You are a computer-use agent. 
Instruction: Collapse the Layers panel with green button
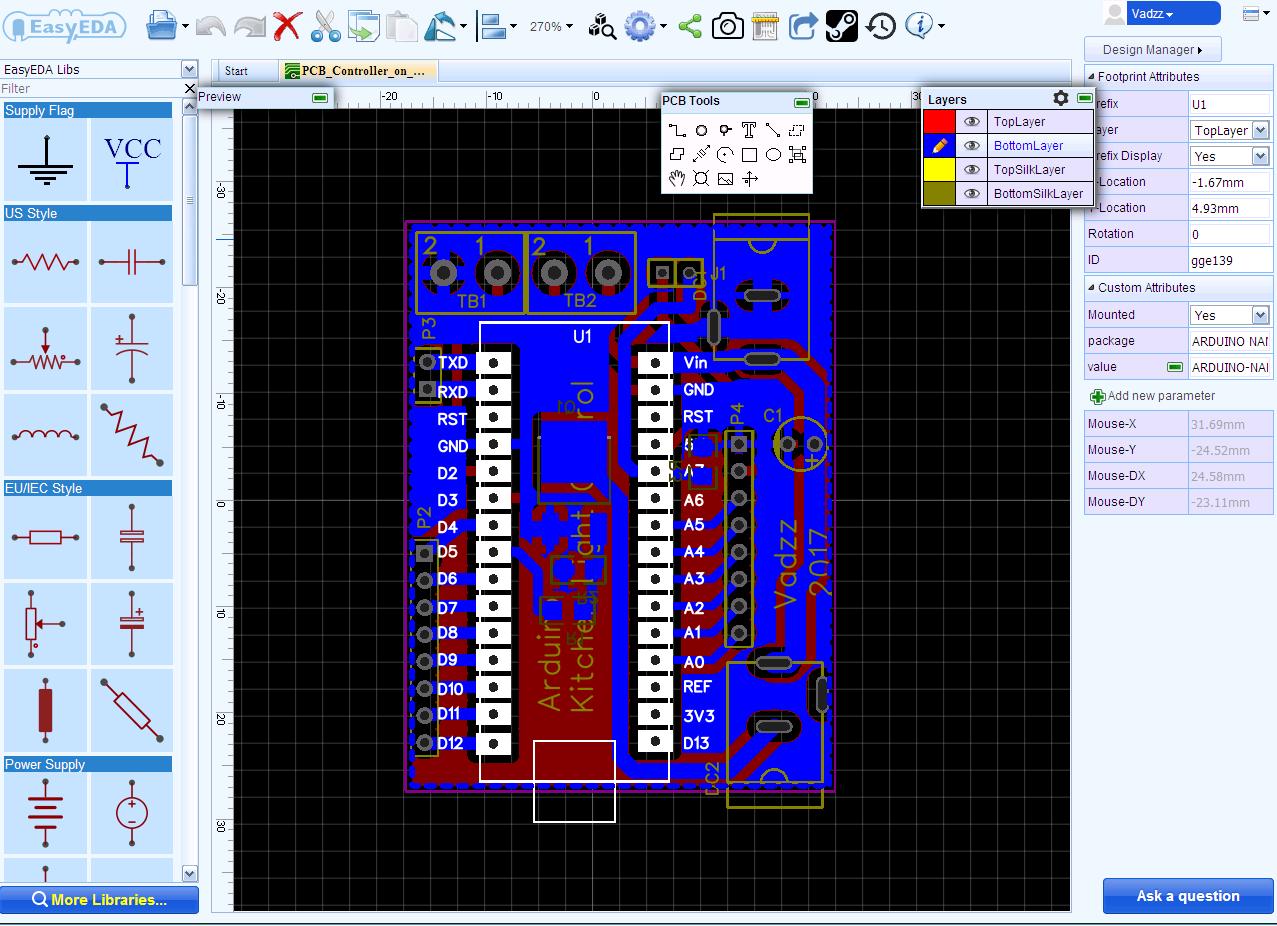click(x=1085, y=98)
